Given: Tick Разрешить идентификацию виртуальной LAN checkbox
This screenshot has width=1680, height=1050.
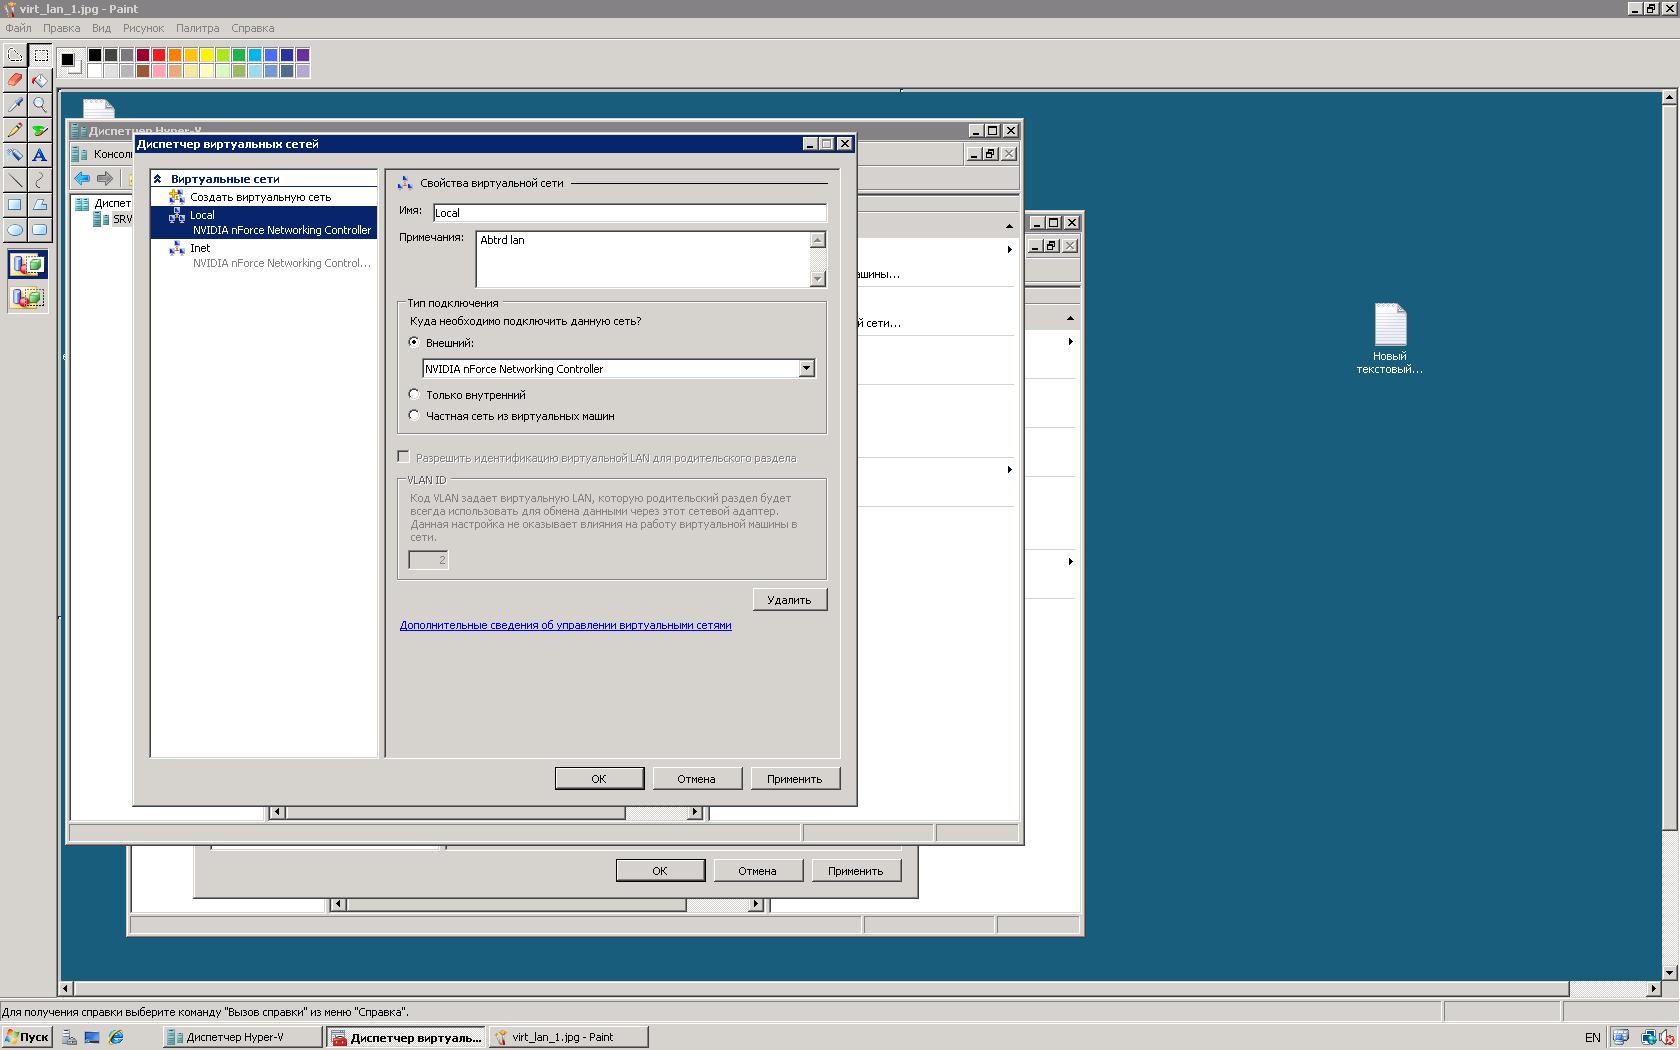Looking at the screenshot, I should click(x=403, y=457).
